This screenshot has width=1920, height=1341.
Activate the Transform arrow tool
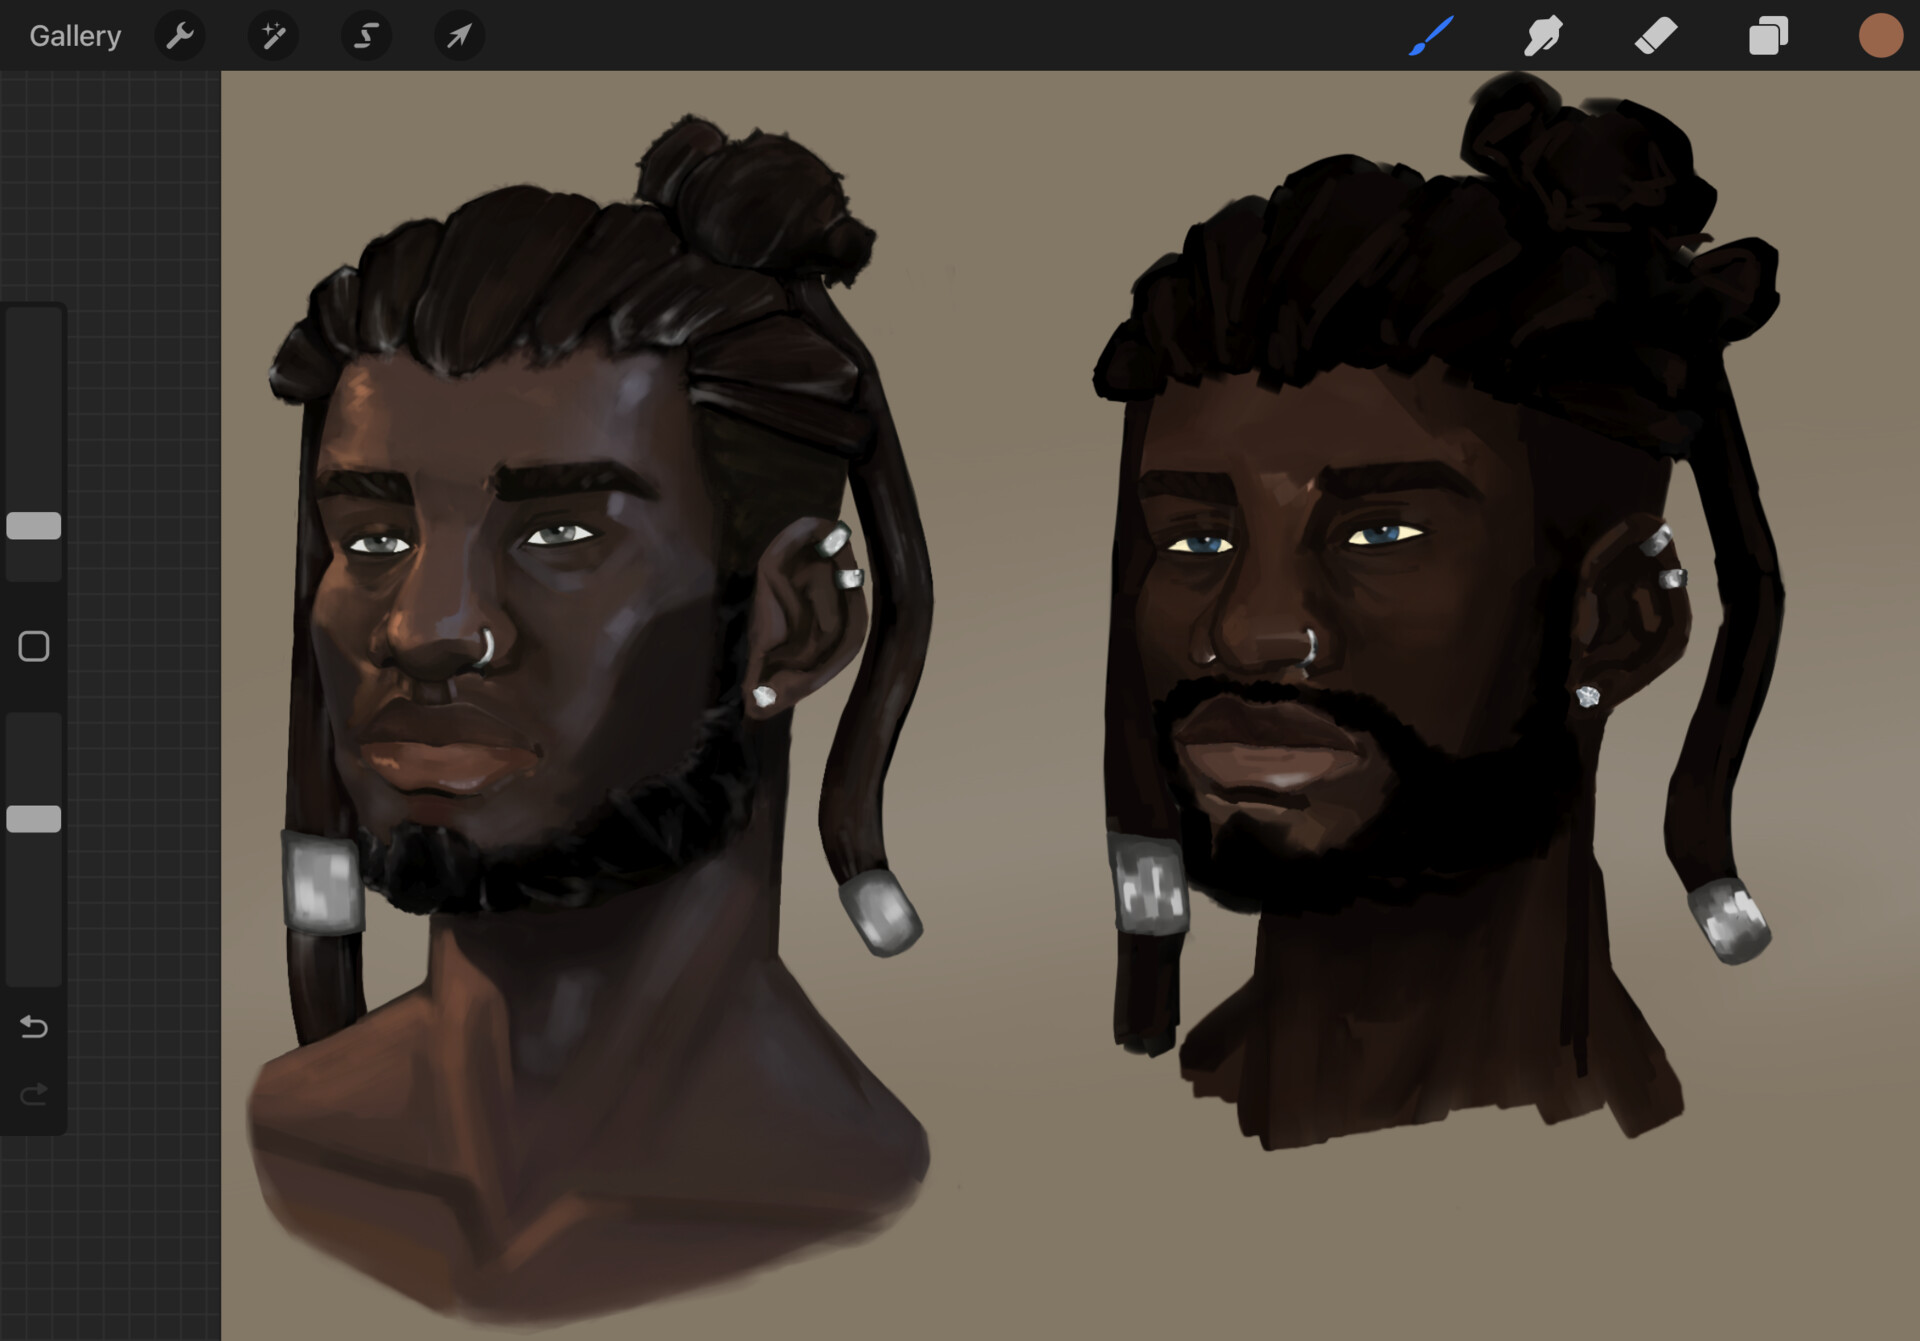pos(459,36)
